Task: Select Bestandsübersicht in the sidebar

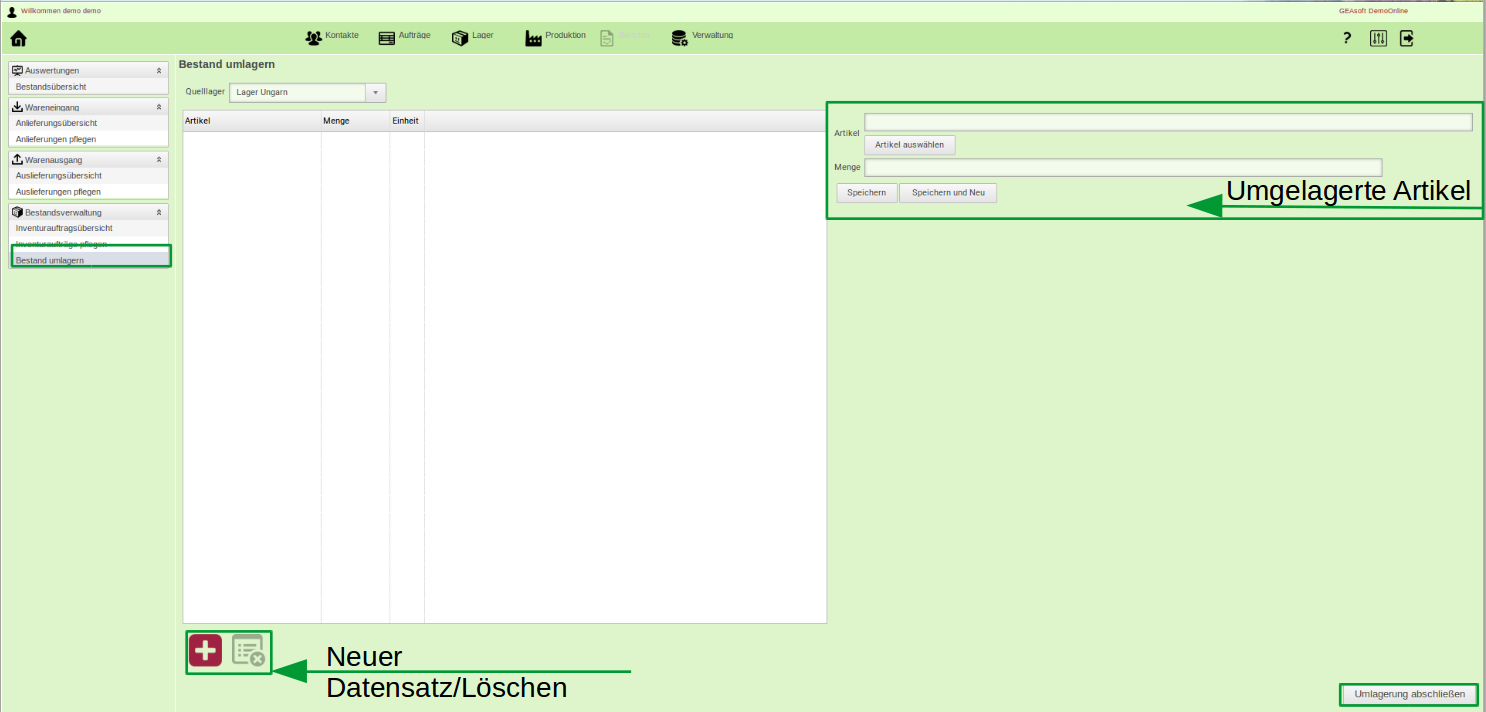Action: point(51,87)
